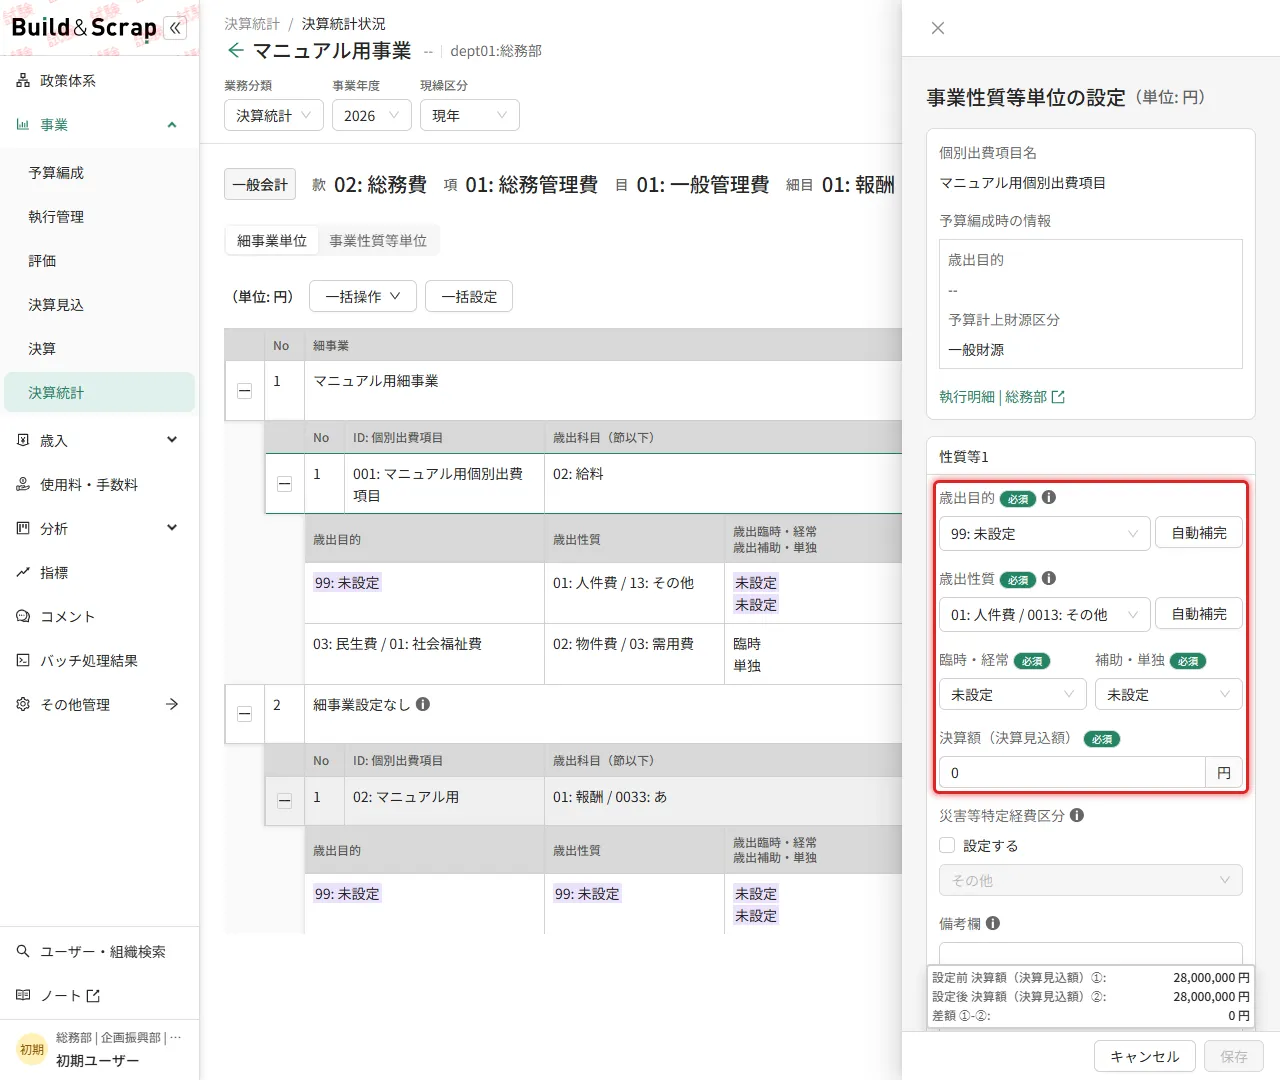Click the ノート book icon
The image size is (1280, 1080).
[x=23, y=996]
